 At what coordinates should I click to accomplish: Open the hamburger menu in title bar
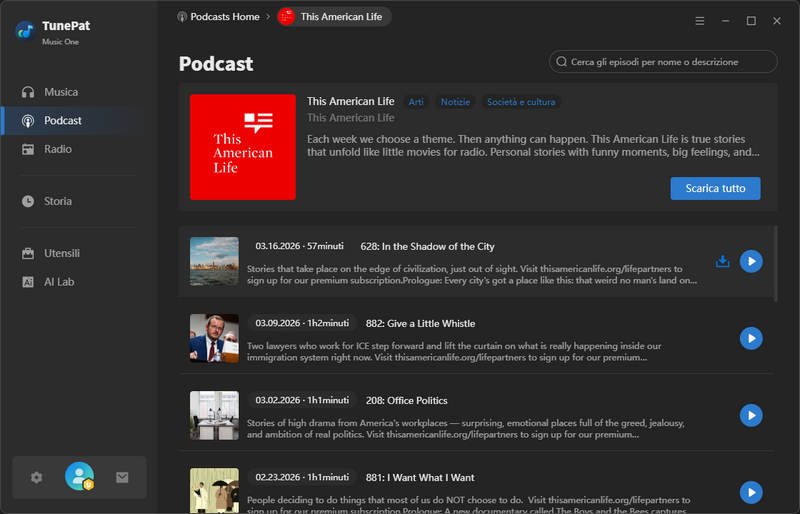(x=700, y=20)
